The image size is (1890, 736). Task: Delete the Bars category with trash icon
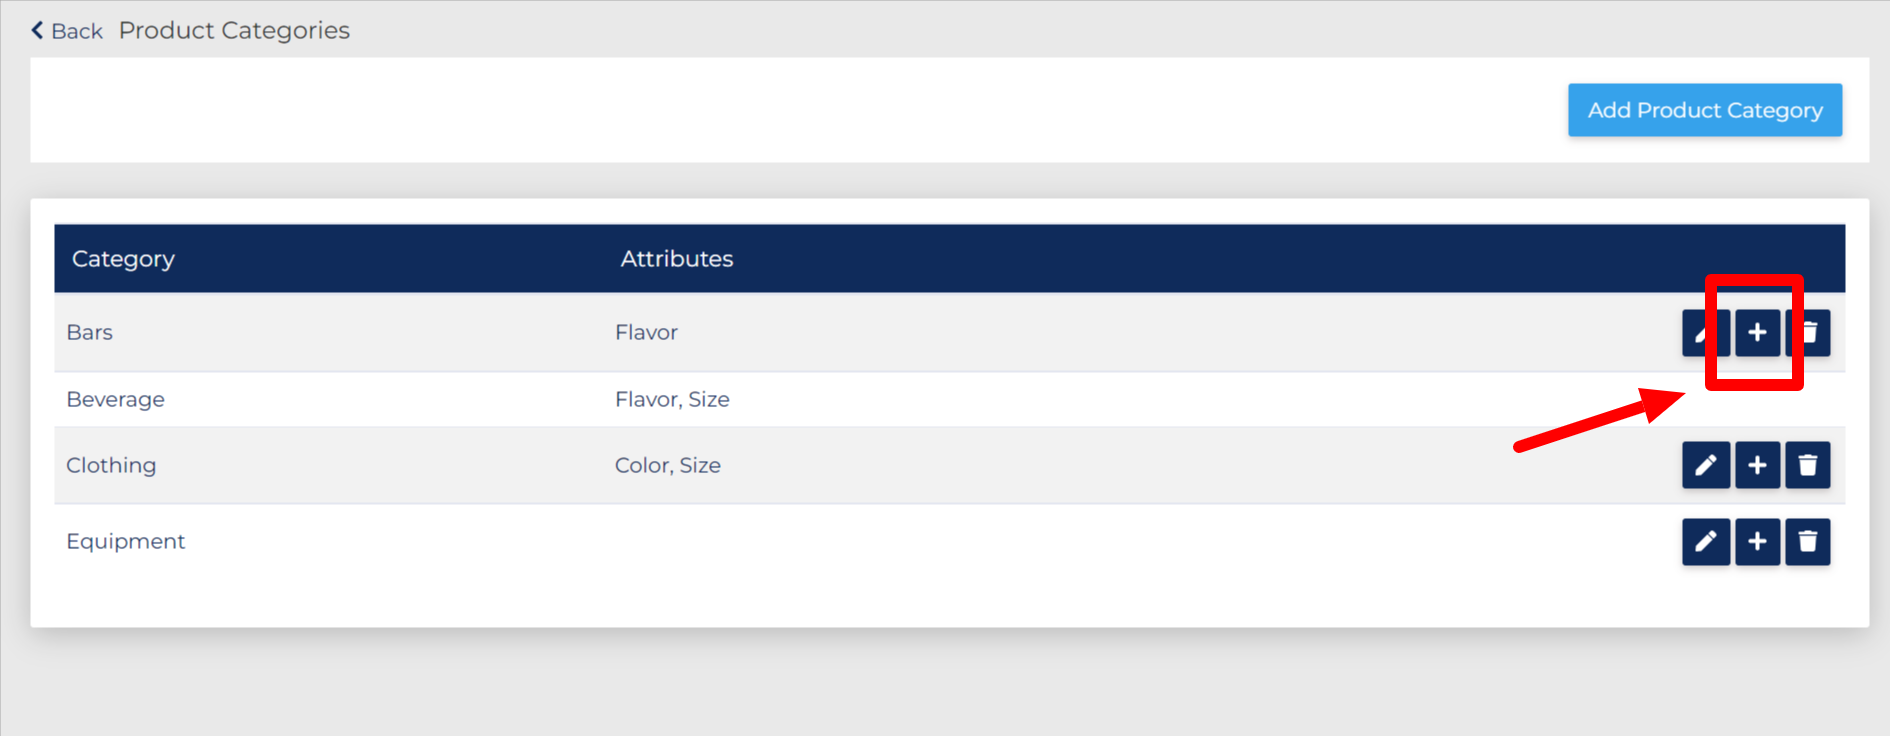pyautogui.click(x=1808, y=333)
